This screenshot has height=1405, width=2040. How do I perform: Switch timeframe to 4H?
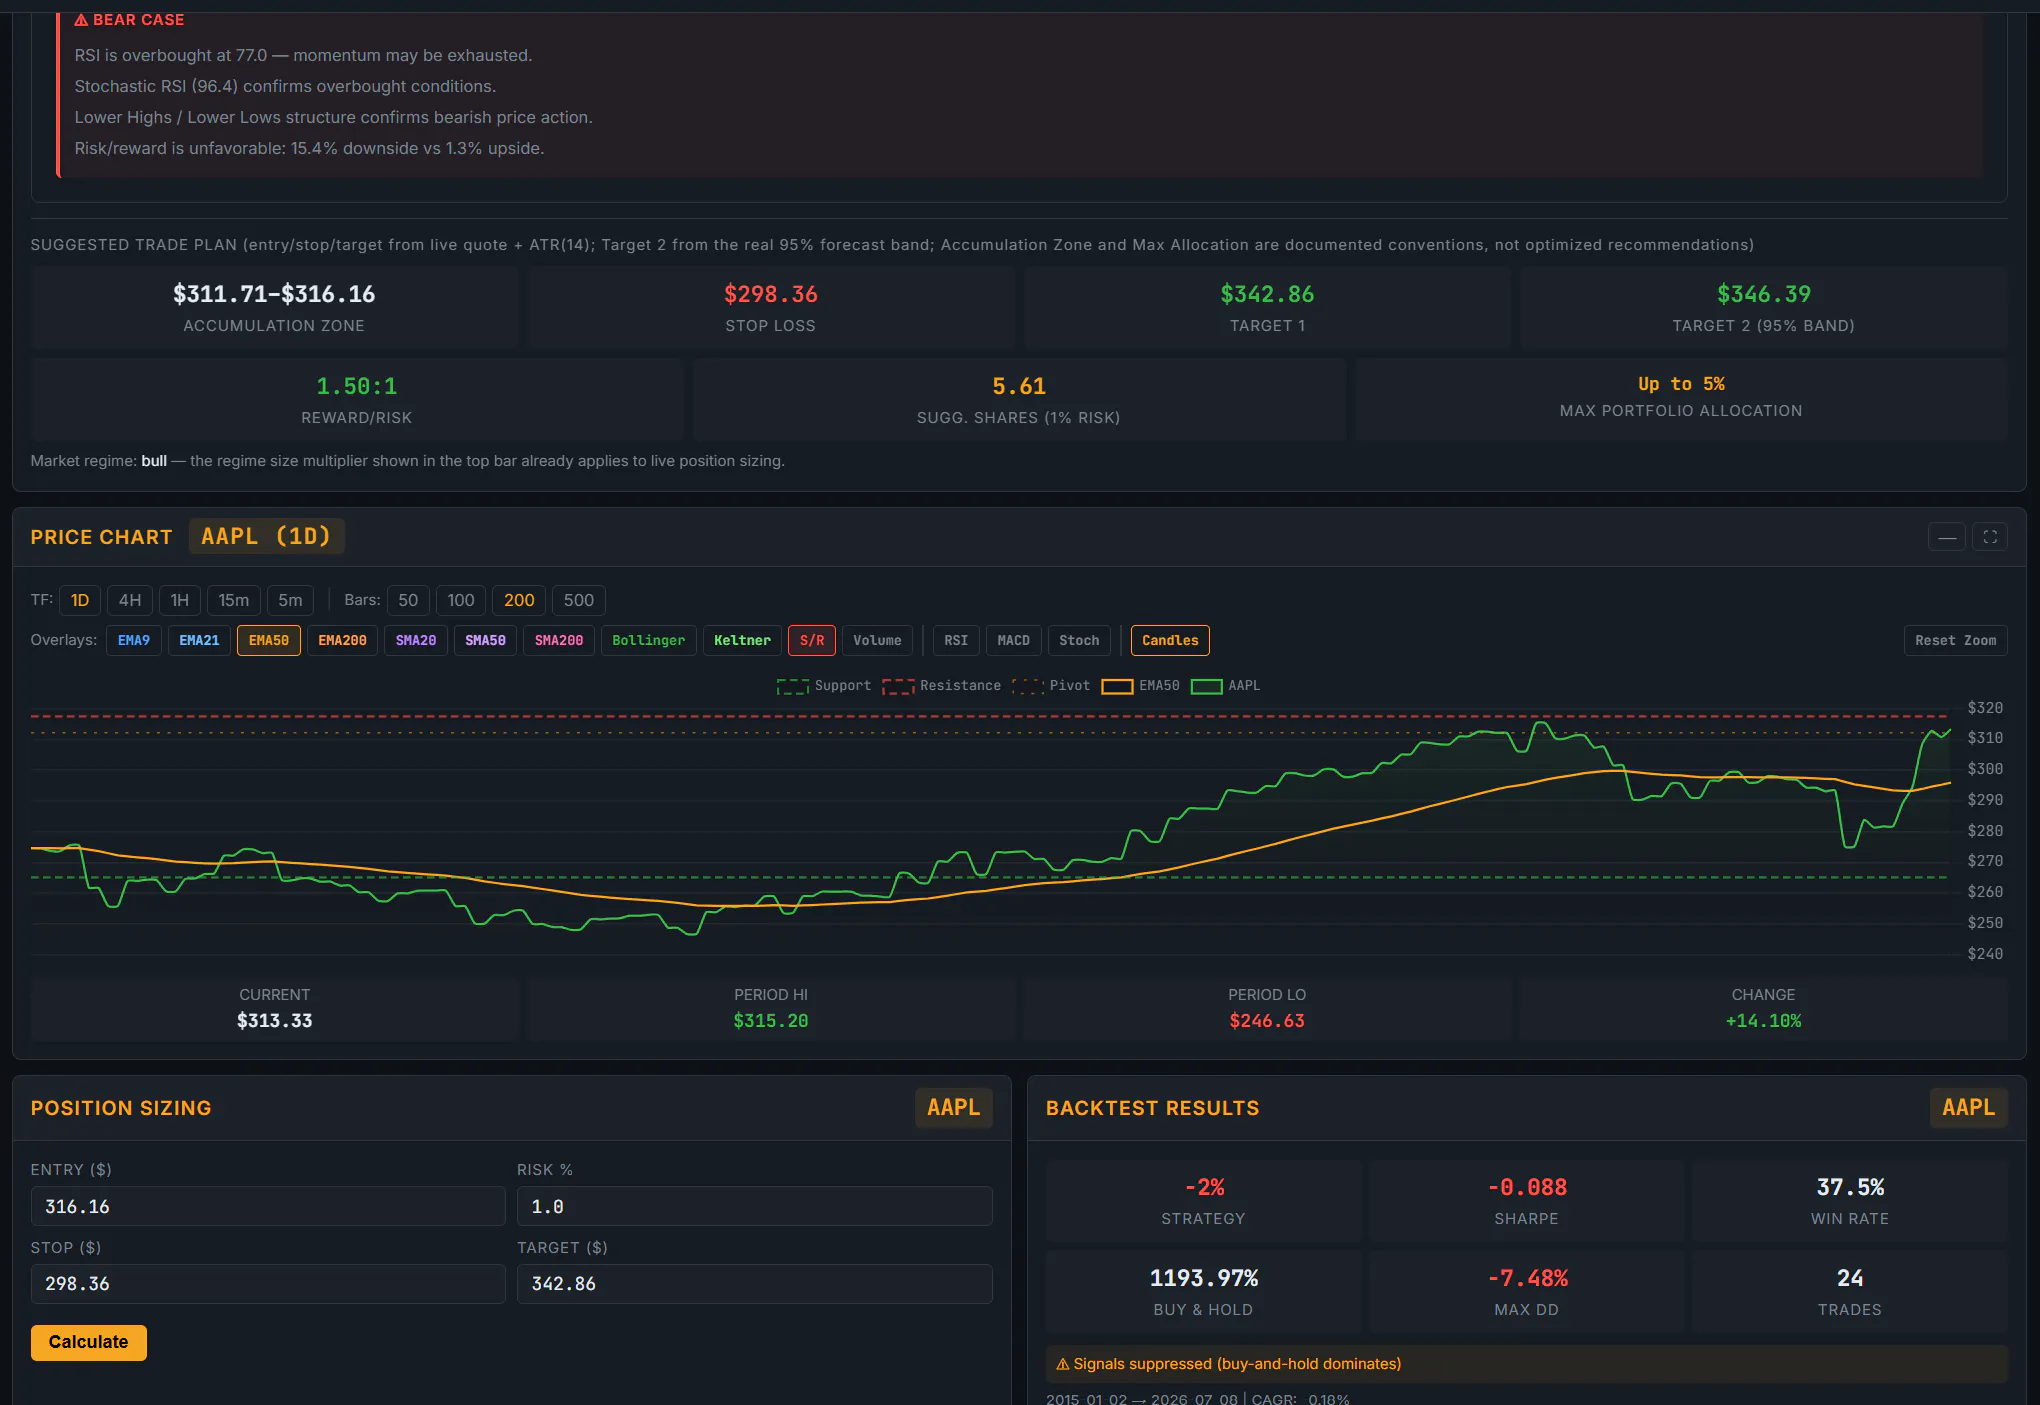point(130,600)
